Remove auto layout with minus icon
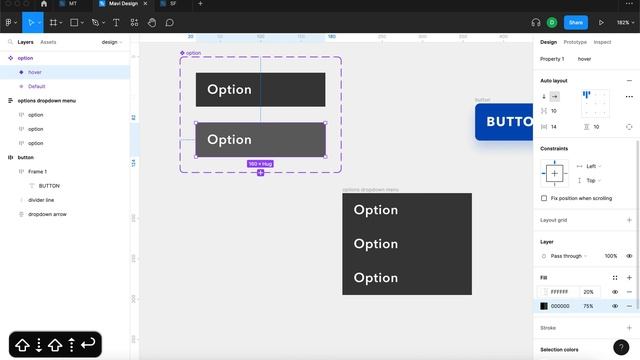640x360 pixels. click(x=629, y=80)
